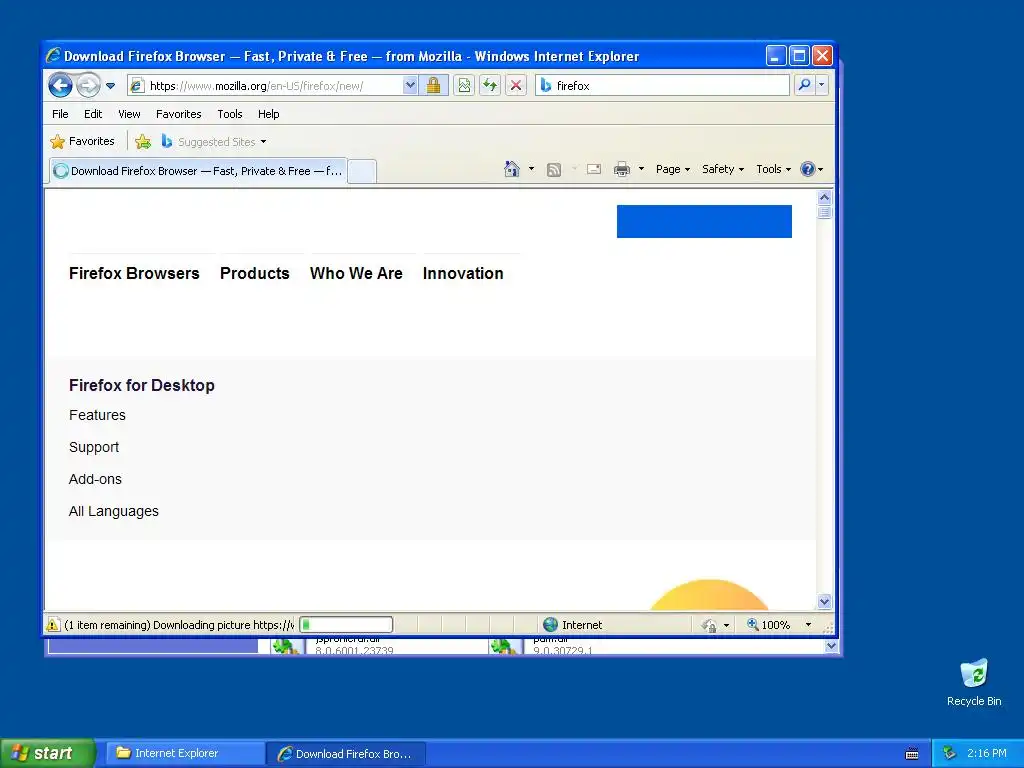This screenshot has width=1024, height=768.
Task: Go back with the Back arrow button
Action: [x=60, y=85]
